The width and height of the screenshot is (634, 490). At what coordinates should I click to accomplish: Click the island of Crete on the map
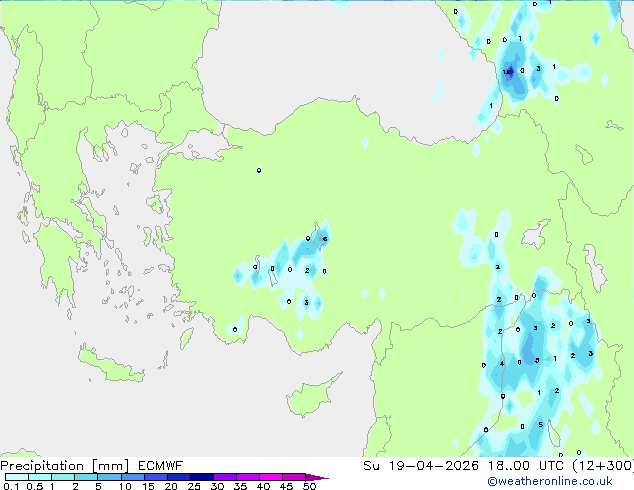111,366
